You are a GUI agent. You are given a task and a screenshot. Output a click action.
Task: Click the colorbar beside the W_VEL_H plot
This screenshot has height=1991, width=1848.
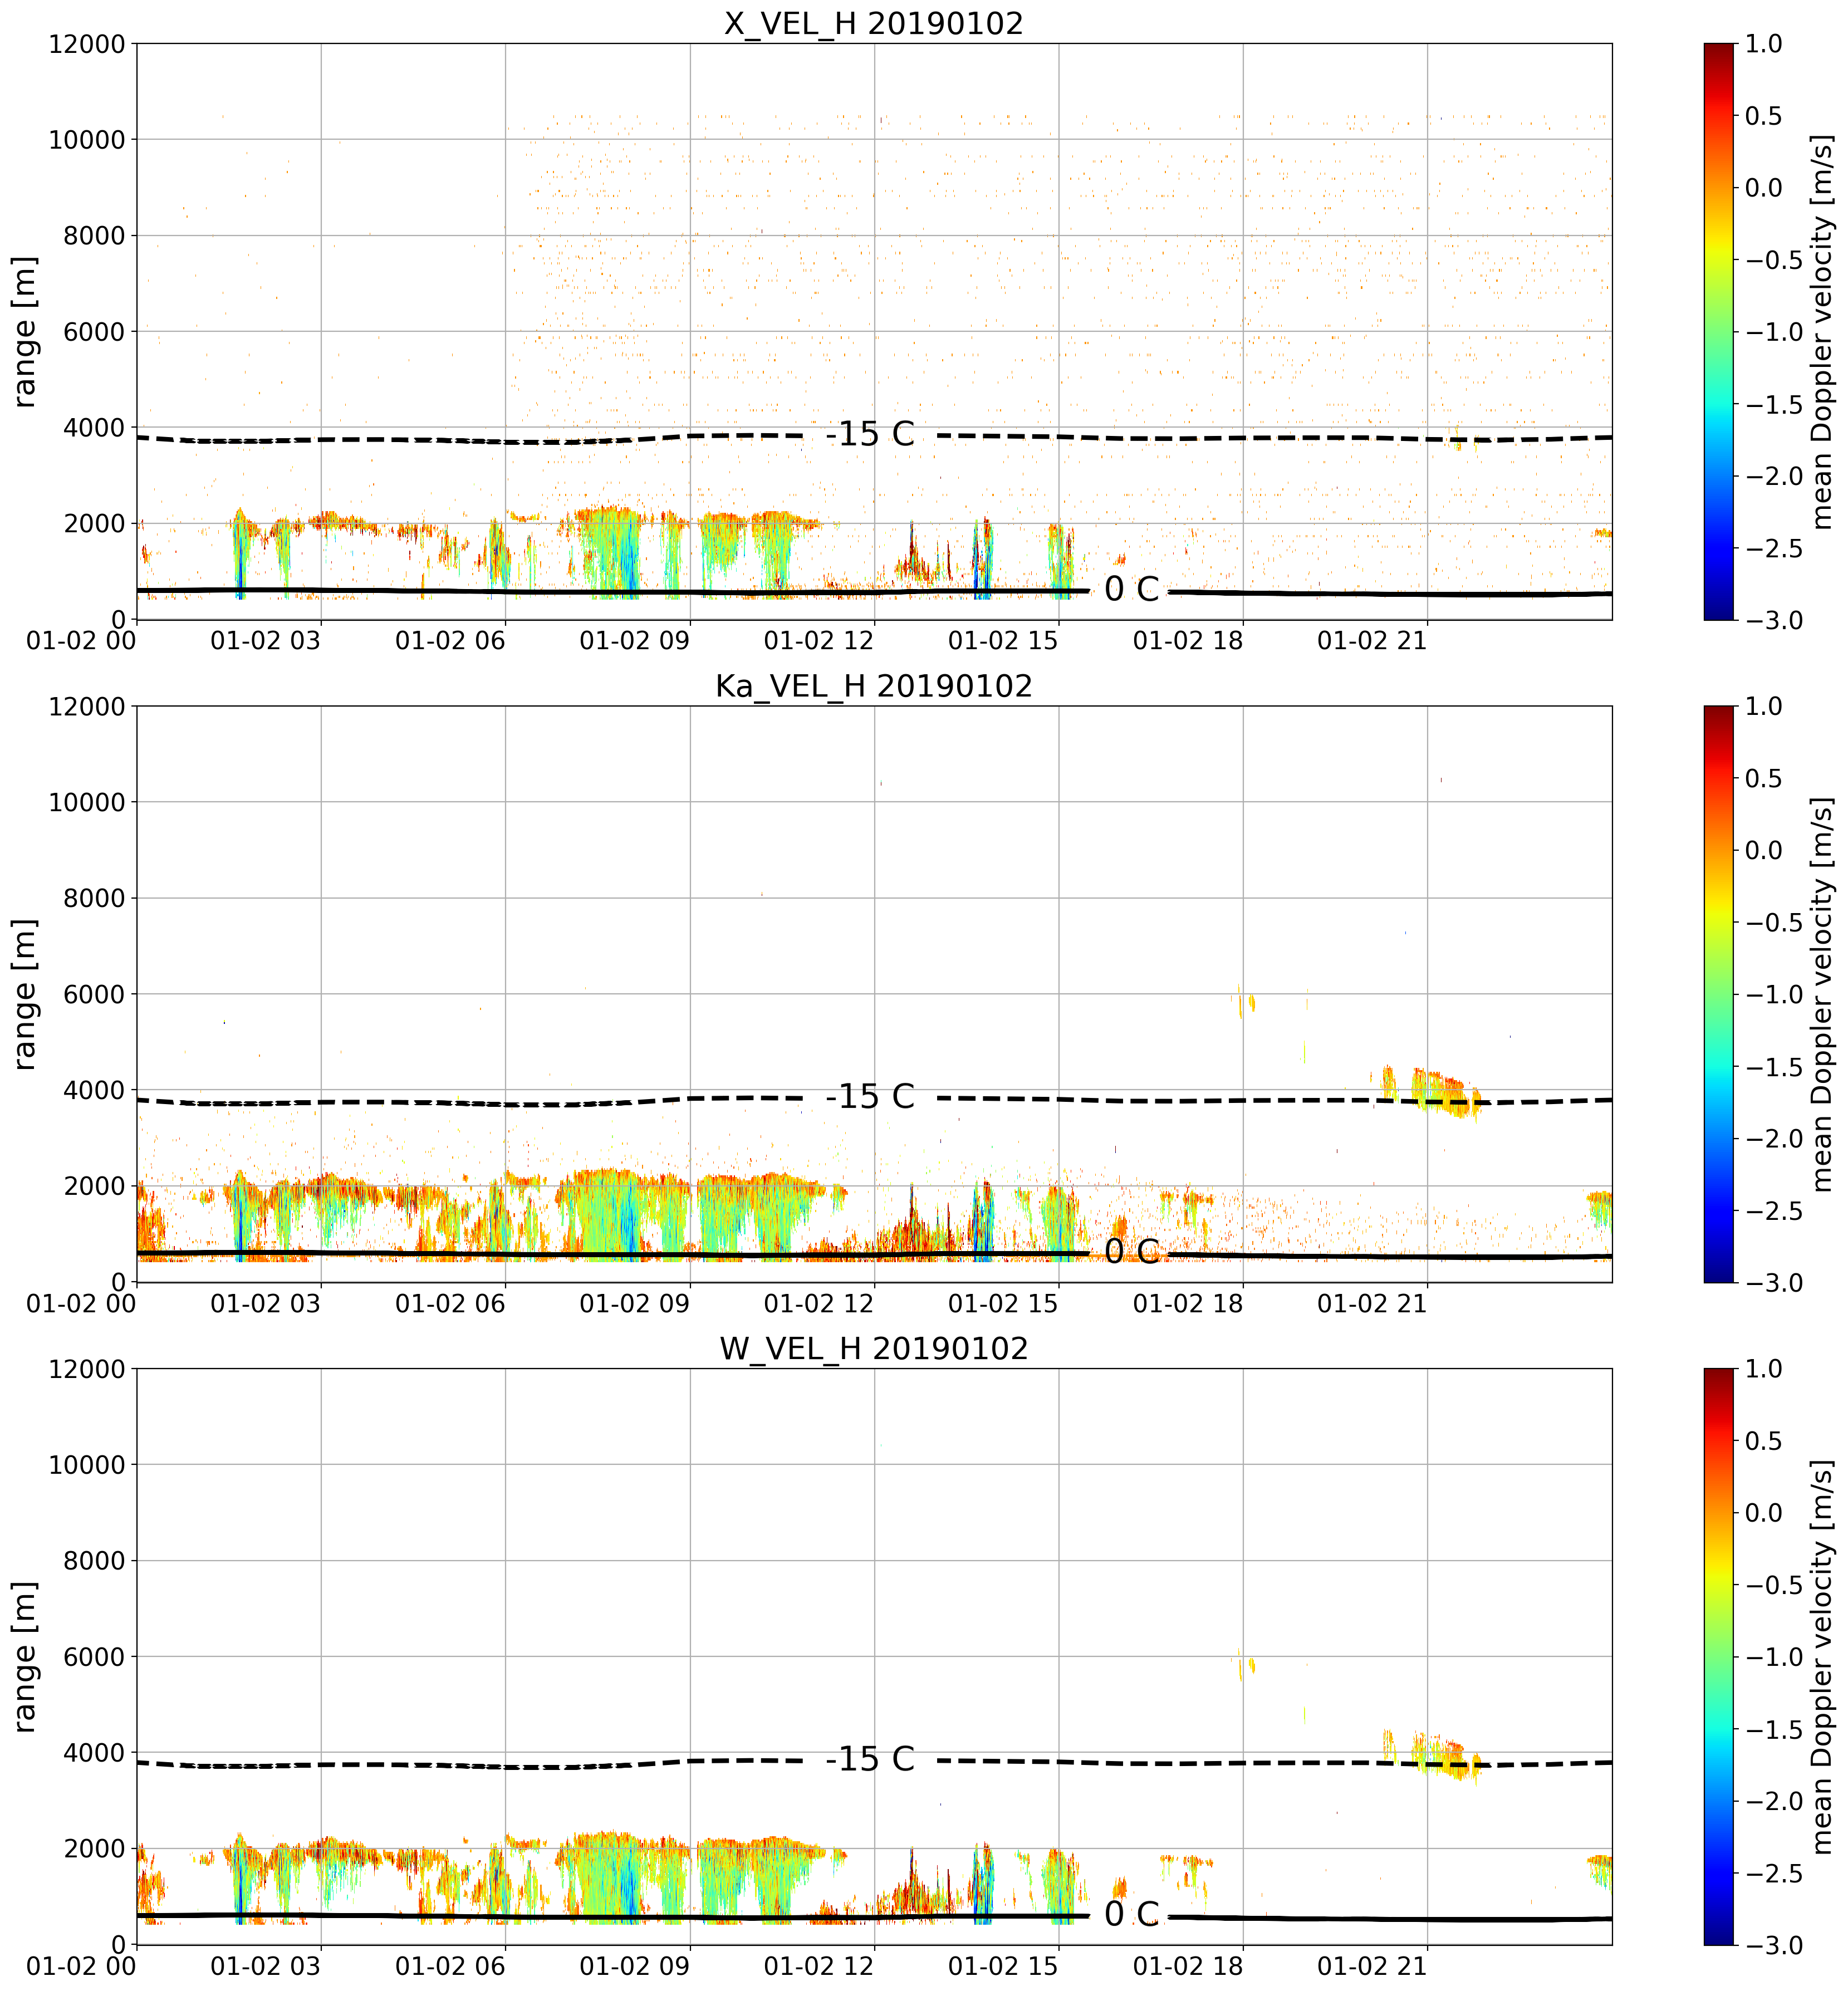tap(1718, 1657)
